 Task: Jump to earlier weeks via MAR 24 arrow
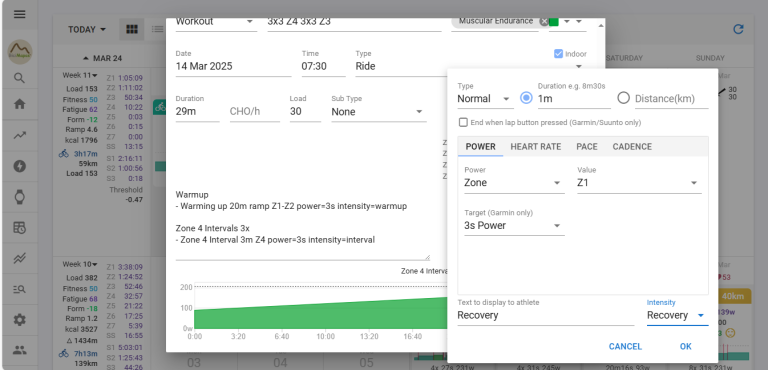coord(86,58)
